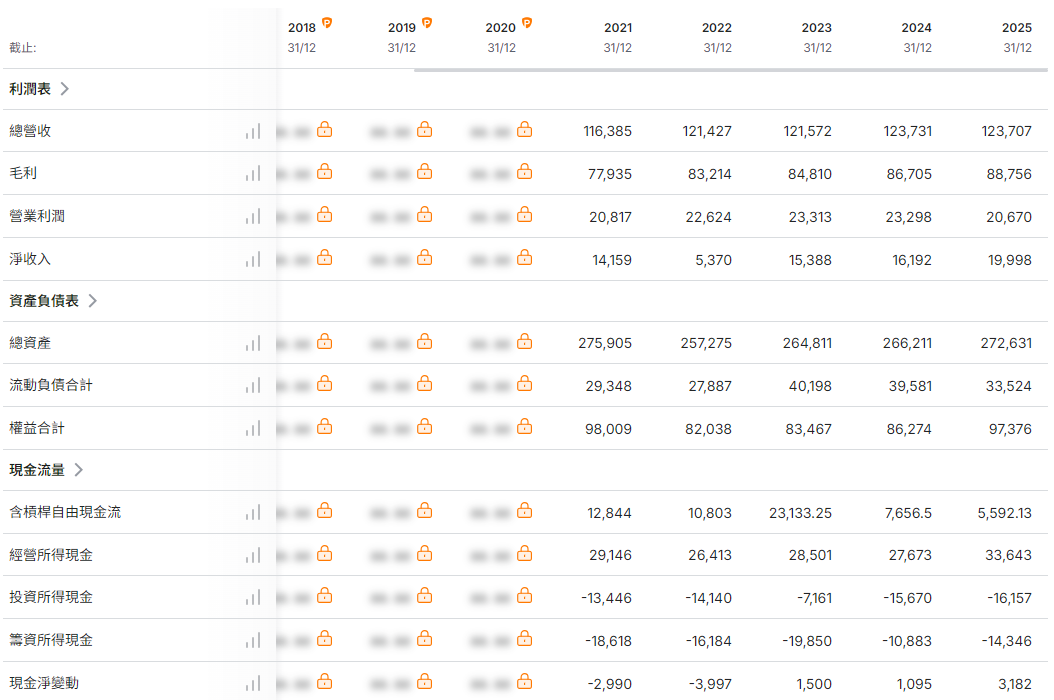Screen dimensions: 1054x700
Task: Open the 流動負債合計 row label
Action: pyautogui.click(x=51, y=385)
